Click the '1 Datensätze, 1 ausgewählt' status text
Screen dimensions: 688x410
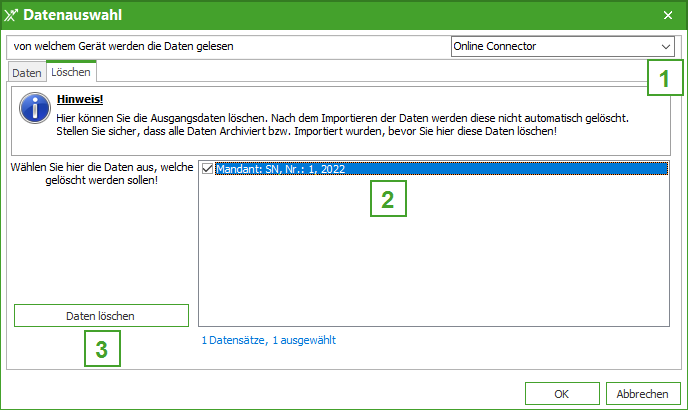point(269,340)
